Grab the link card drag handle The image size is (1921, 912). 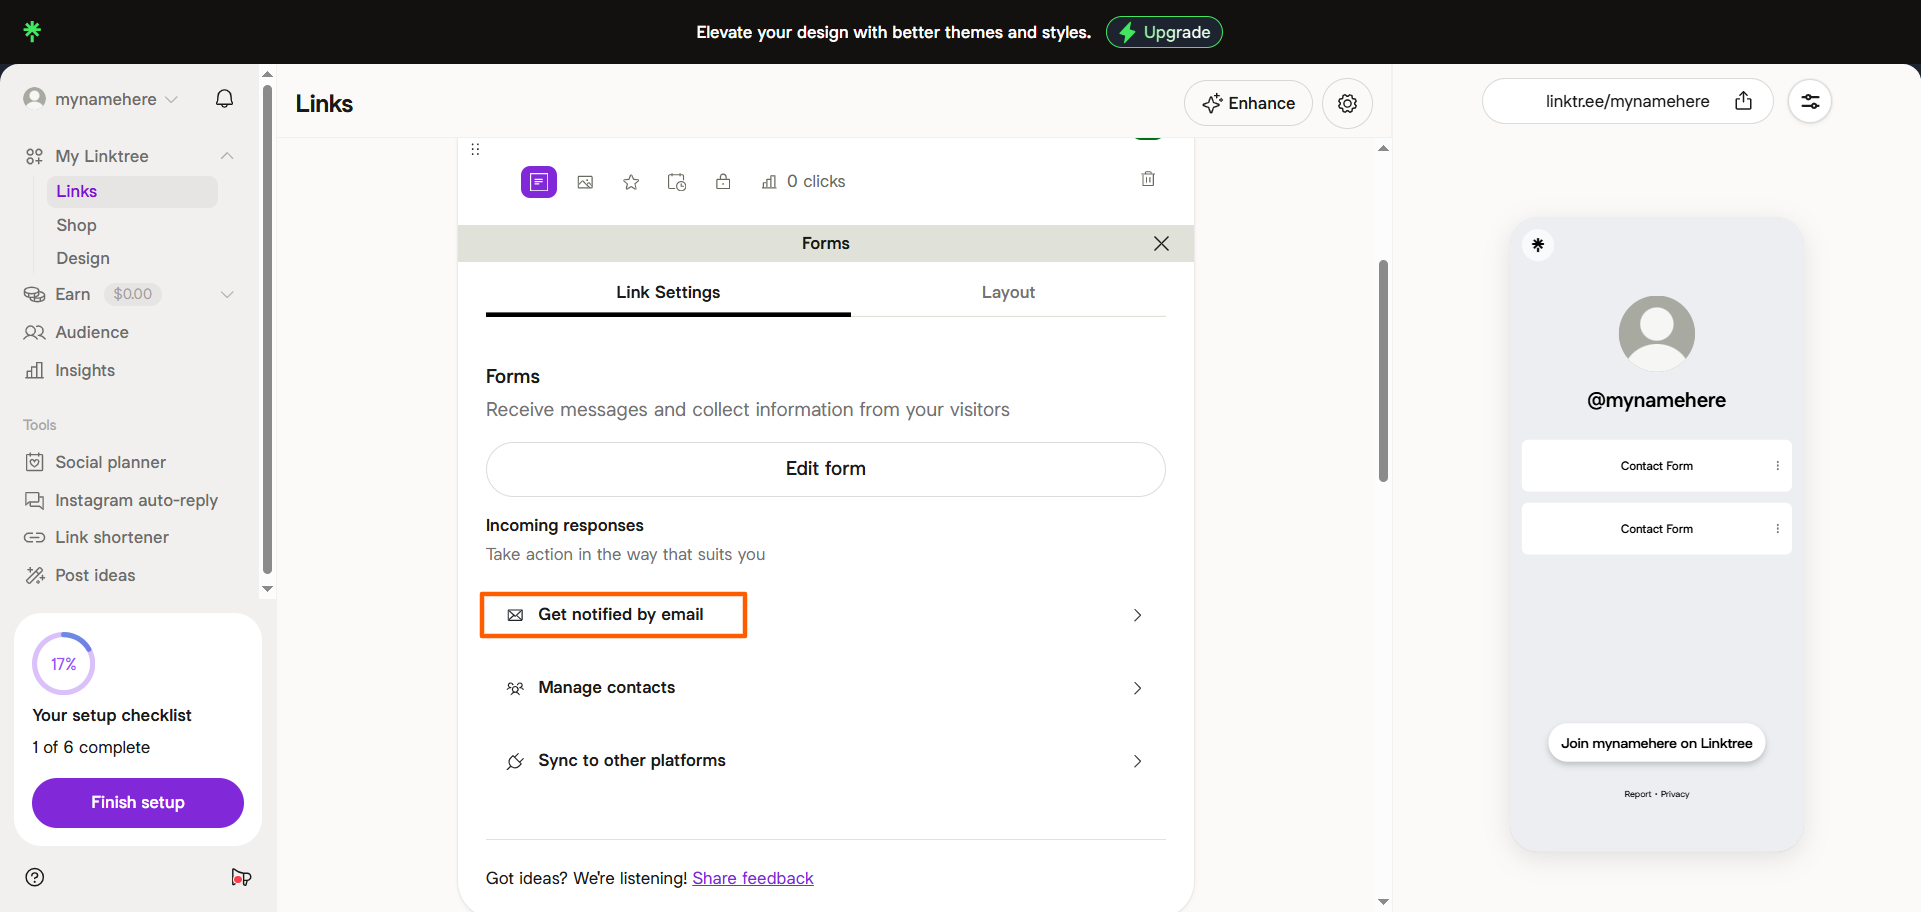[475, 149]
